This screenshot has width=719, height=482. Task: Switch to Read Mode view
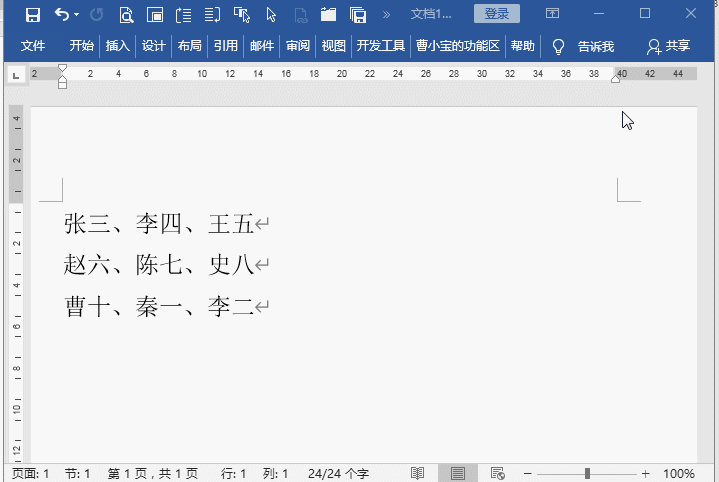(x=417, y=473)
